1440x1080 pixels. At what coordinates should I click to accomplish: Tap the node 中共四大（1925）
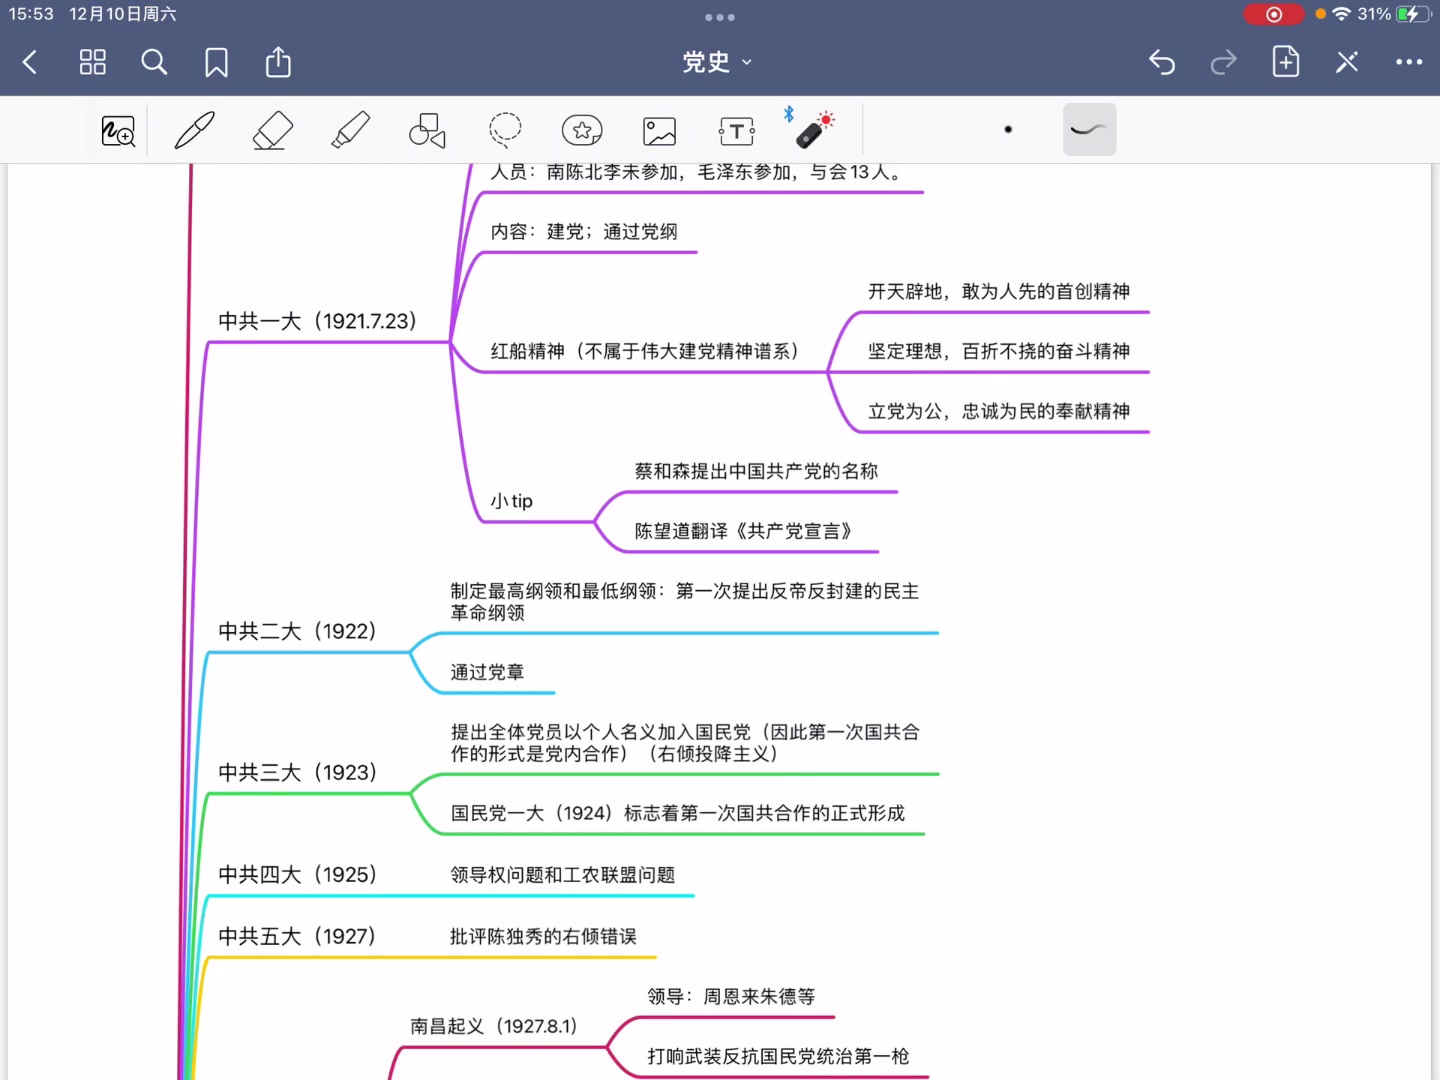click(297, 874)
